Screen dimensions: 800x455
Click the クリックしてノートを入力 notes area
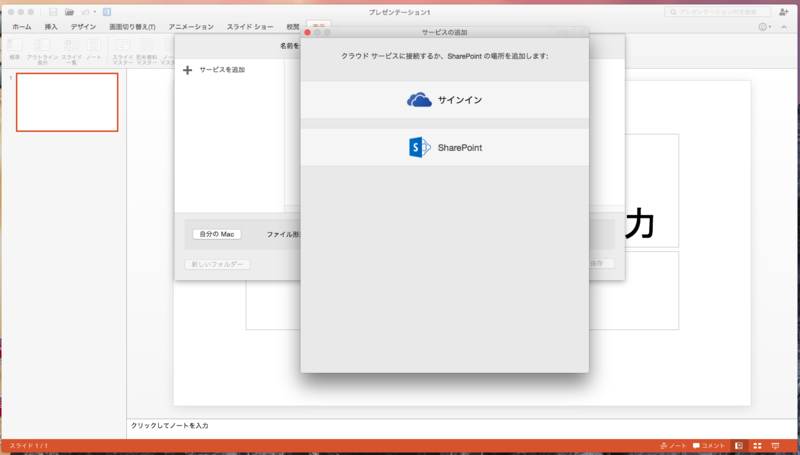pos(170,425)
